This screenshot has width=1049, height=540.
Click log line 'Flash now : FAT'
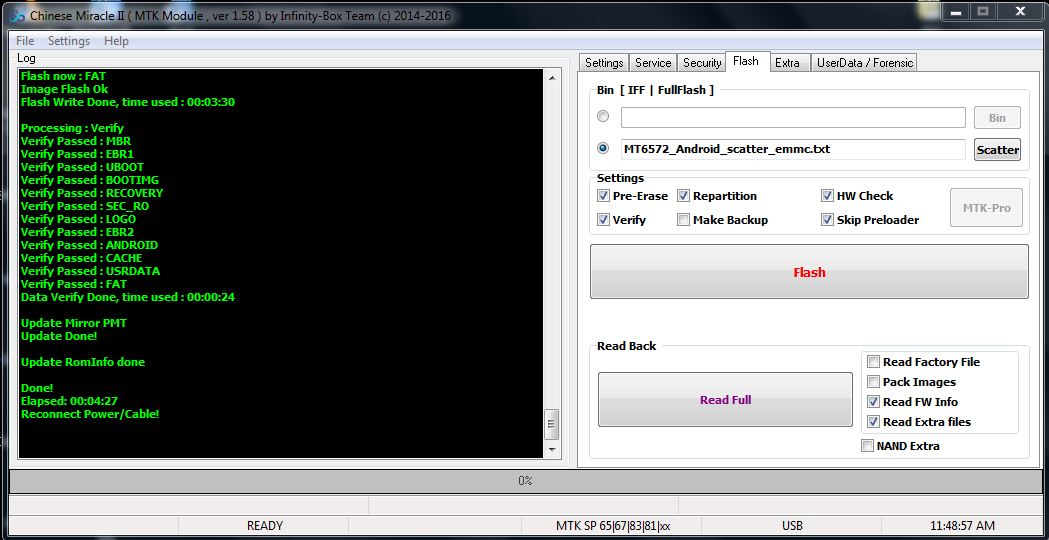pos(63,76)
